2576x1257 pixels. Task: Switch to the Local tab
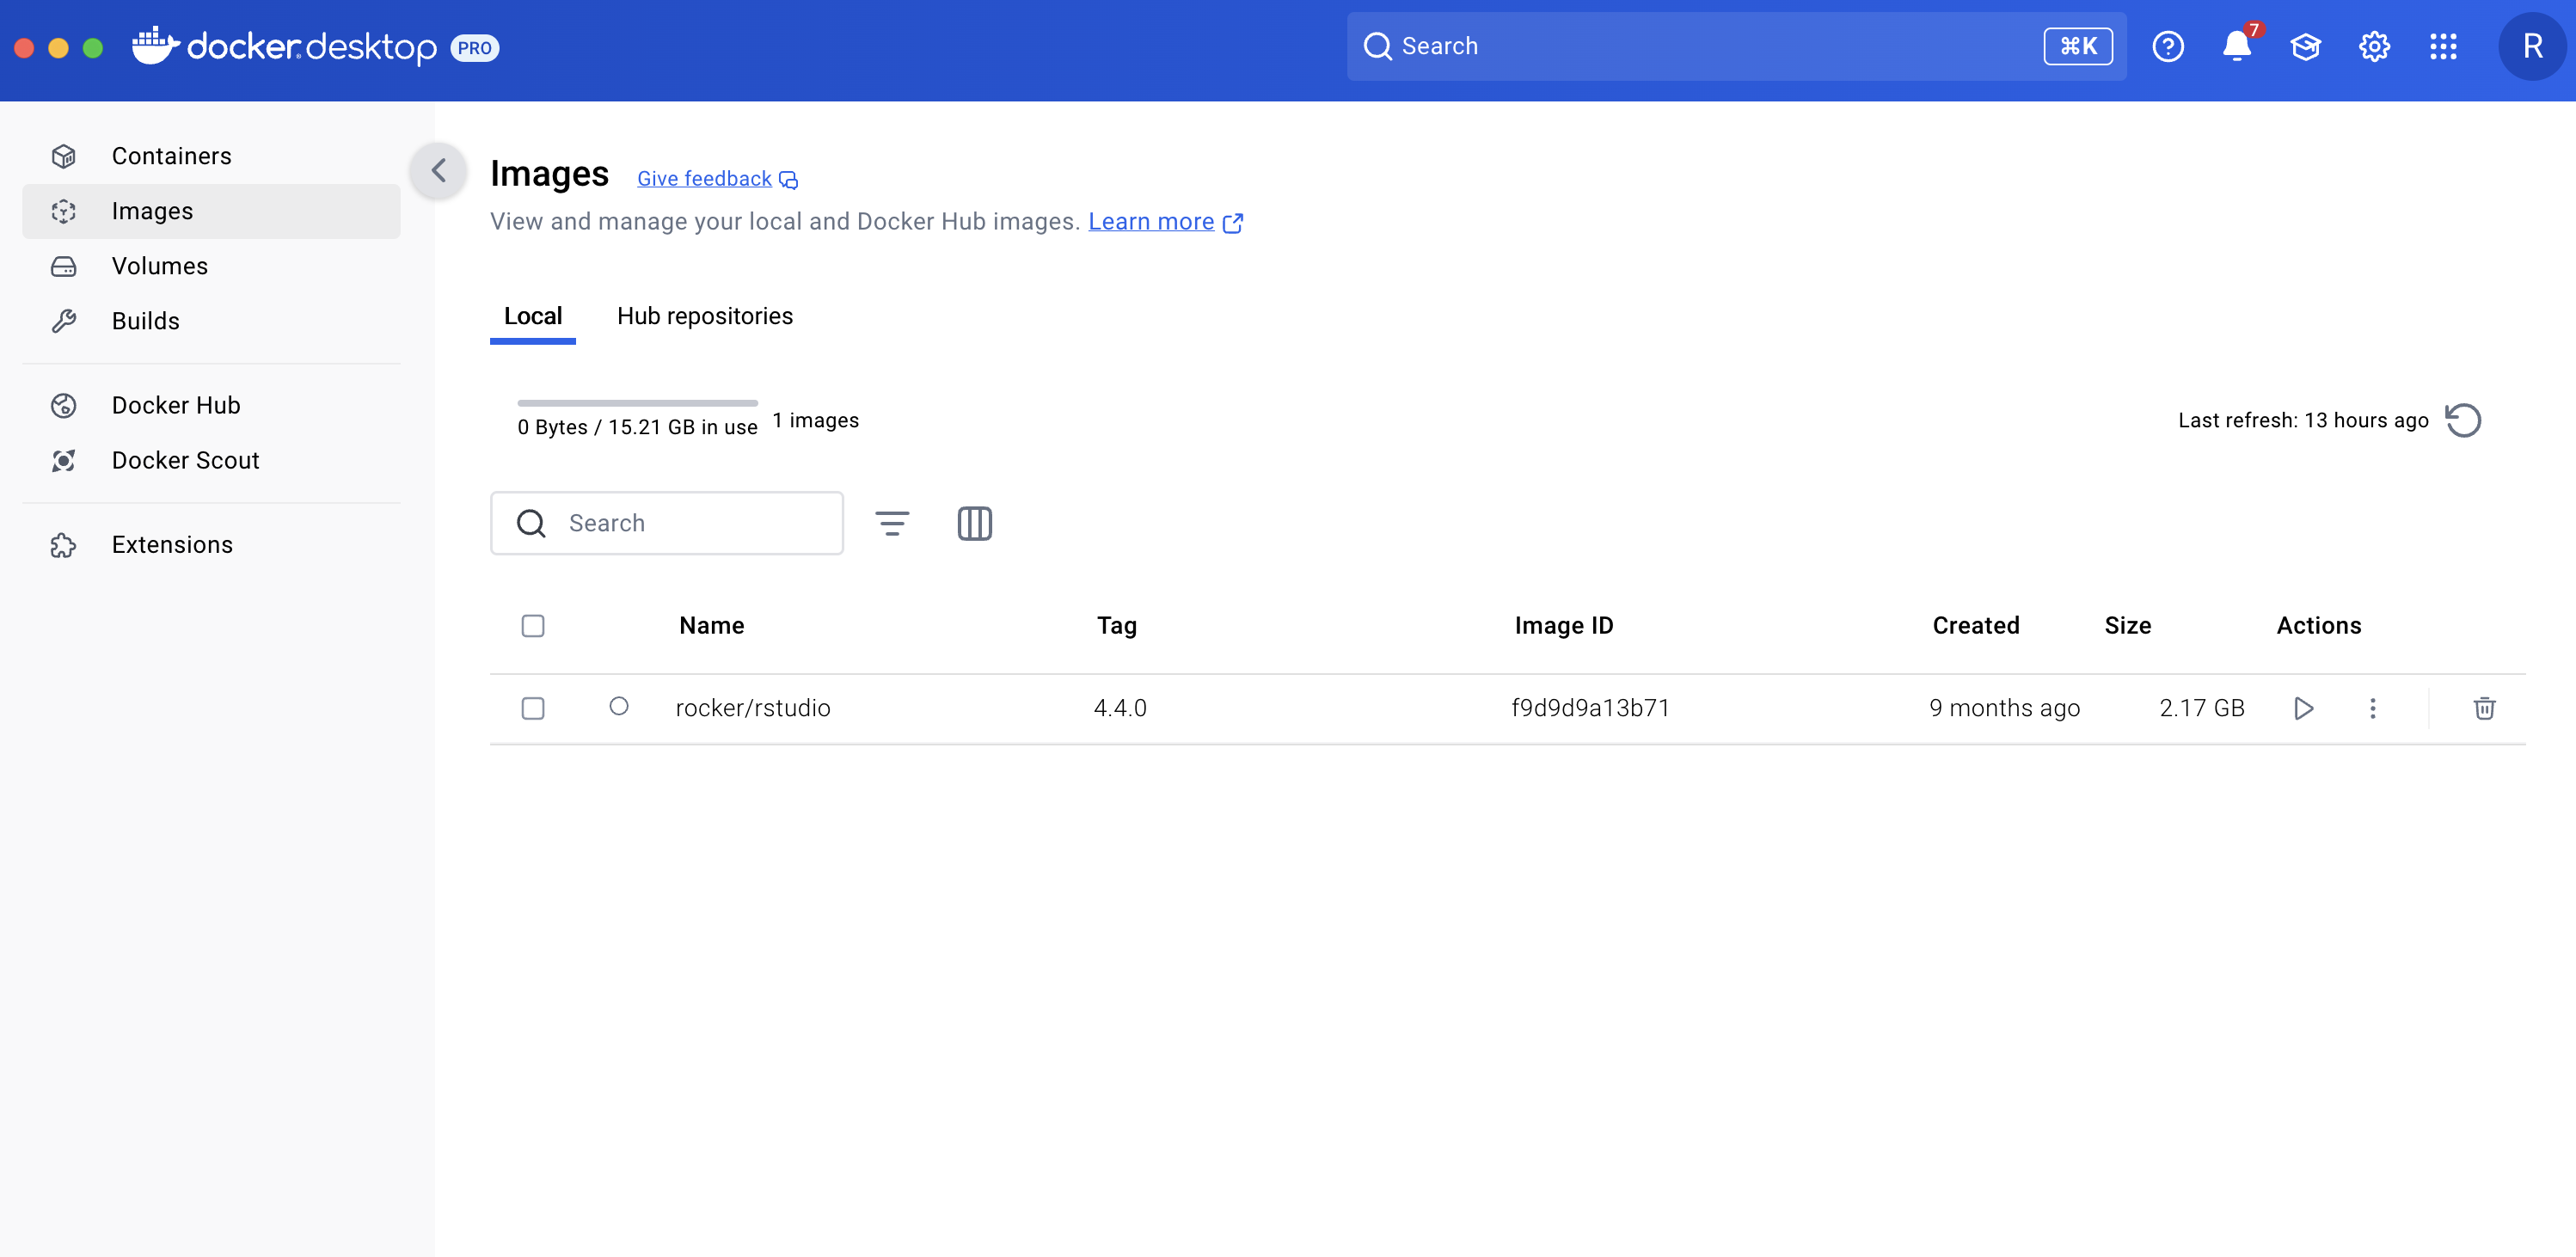pyautogui.click(x=533, y=316)
